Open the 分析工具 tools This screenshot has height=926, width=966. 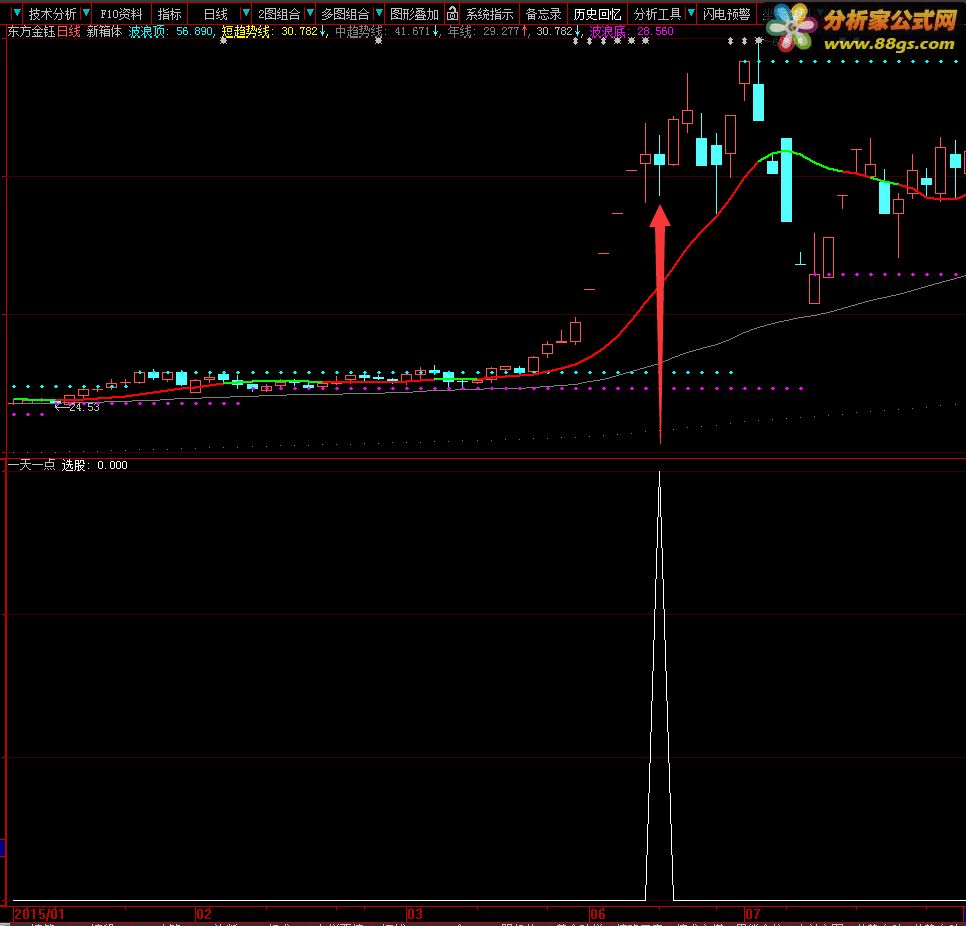tap(657, 14)
